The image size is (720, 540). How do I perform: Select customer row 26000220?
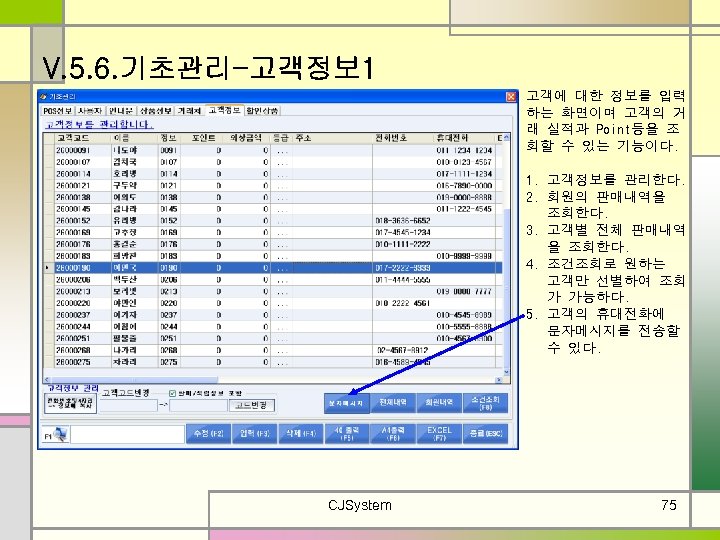click(x=275, y=303)
